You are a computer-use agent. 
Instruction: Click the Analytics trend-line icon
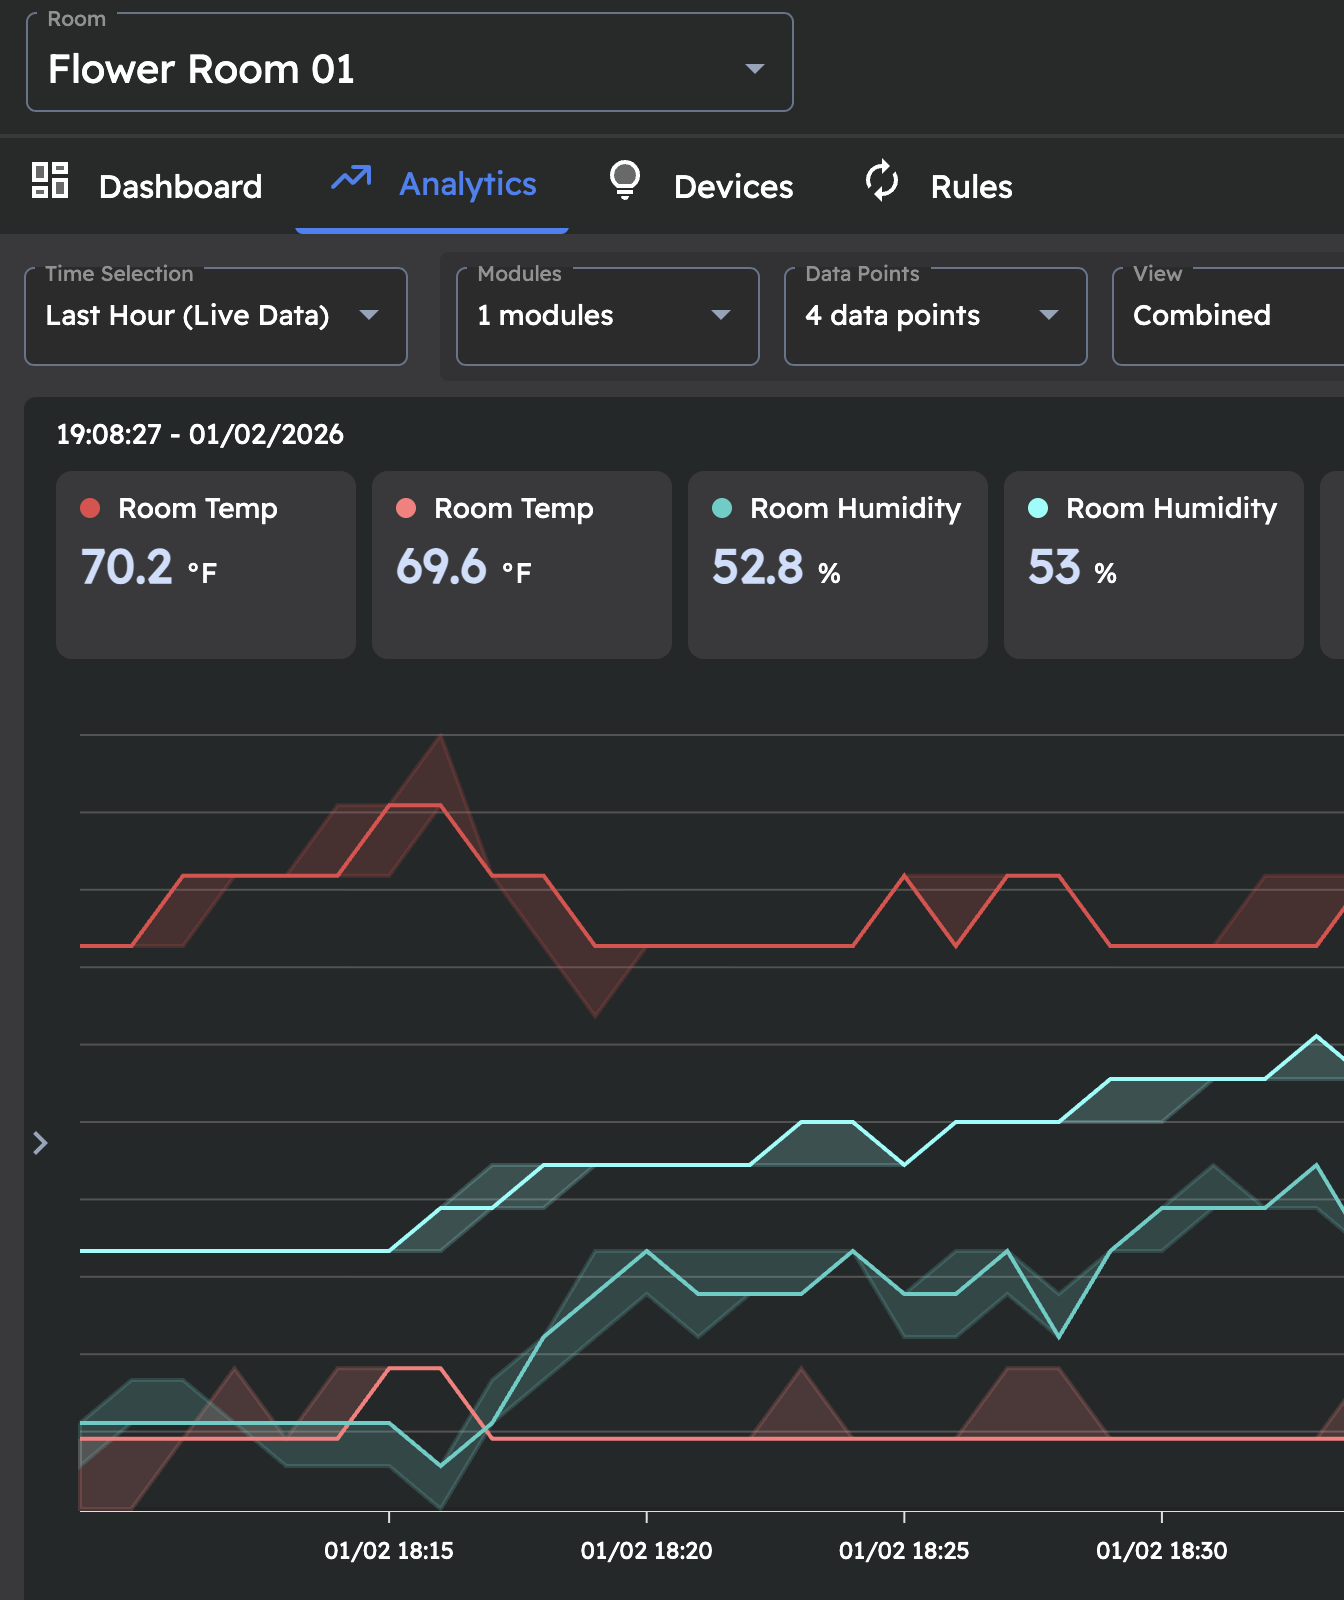(x=351, y=179)
